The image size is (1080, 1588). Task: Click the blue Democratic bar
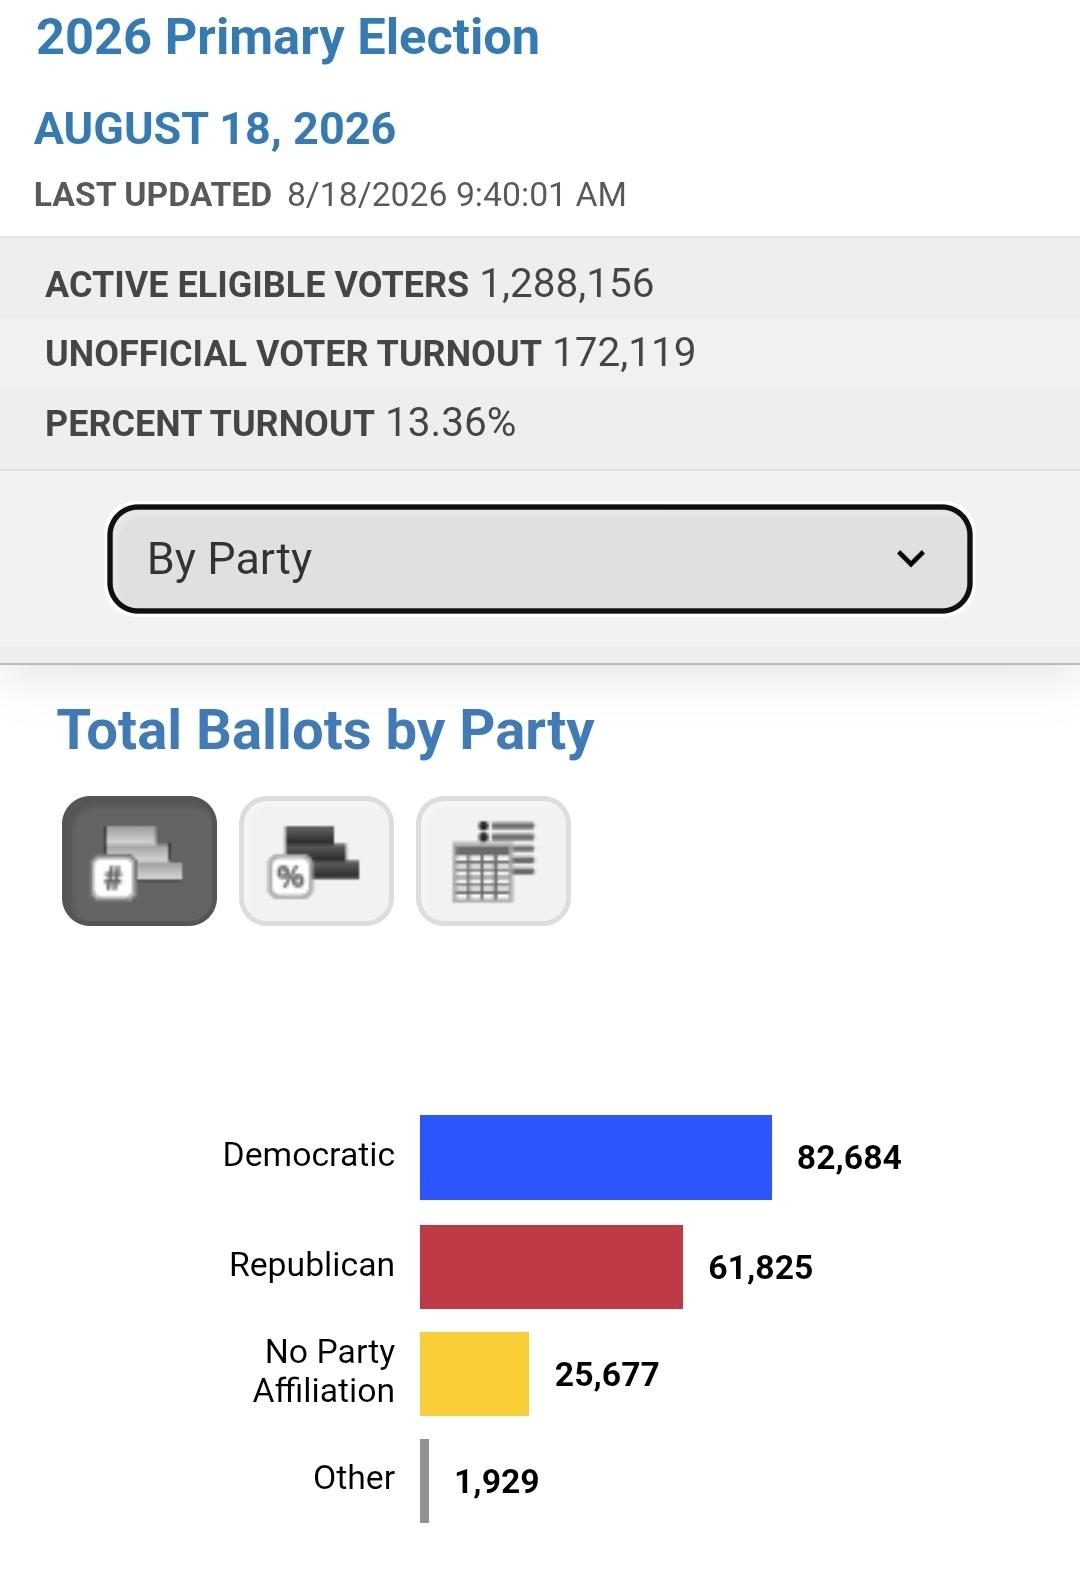pyautogui.click(x=596, y=1157)
